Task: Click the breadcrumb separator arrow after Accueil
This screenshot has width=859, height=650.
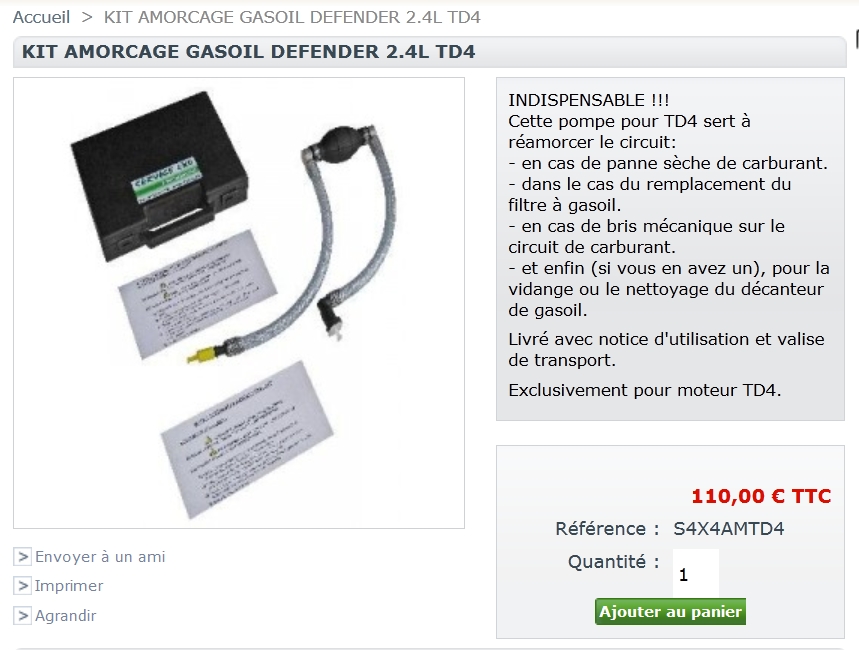Action: (x=87, y=17)
